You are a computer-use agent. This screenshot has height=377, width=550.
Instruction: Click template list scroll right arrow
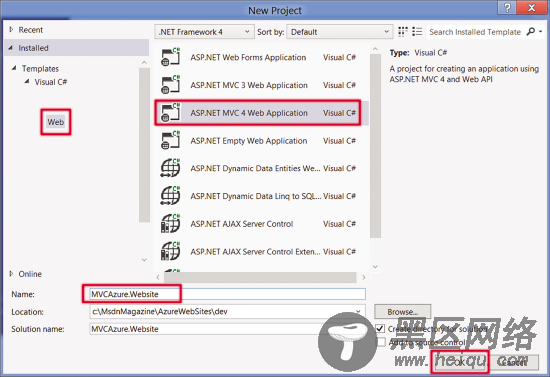(364, 277)
